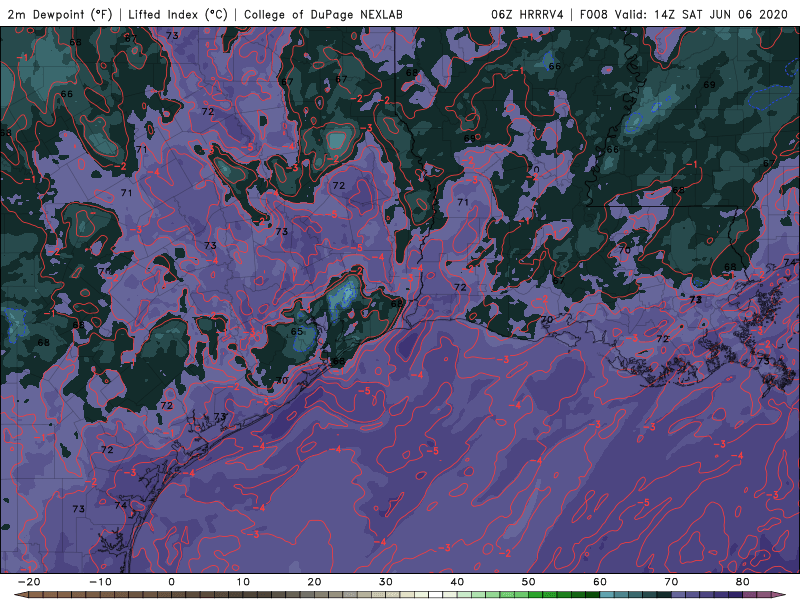Click the colorbar's right end arrow
Image resolution: width=800 pixels, height=600 pixels.
tap(781, 595)
